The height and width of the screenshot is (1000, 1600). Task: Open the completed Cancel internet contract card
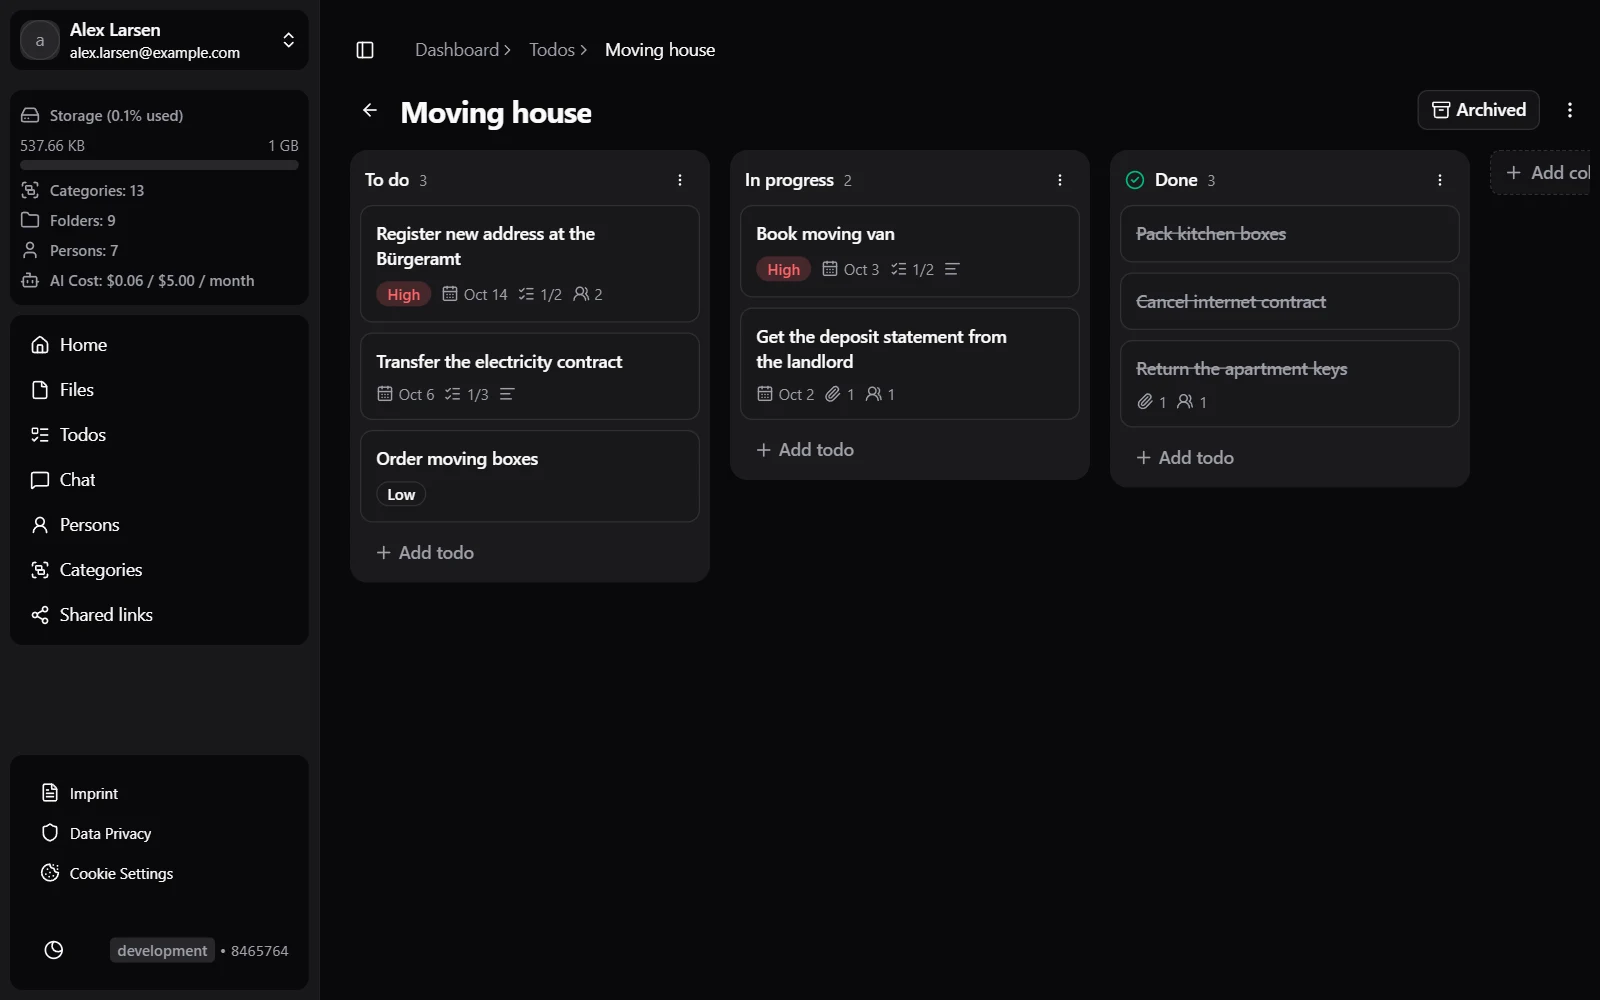click(1290, 301)
